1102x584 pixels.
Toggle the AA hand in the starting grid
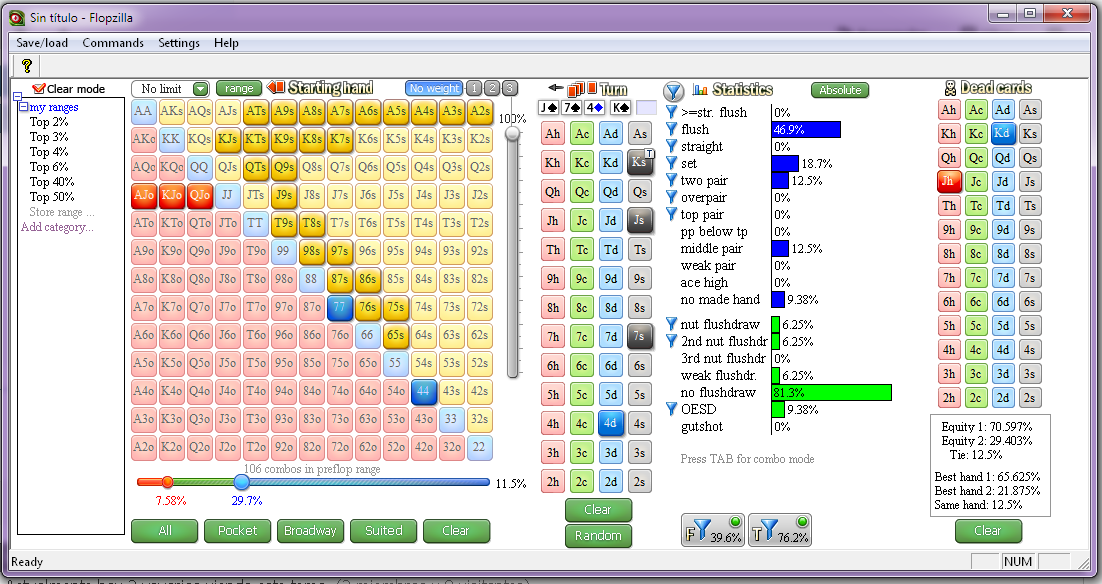coord(143,111)
